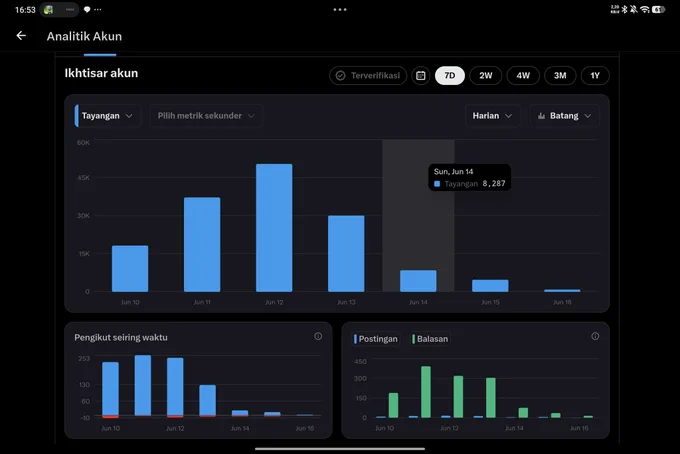680x454 pixels.
Task: Select the 2W time range
Action: pos(486,75)
